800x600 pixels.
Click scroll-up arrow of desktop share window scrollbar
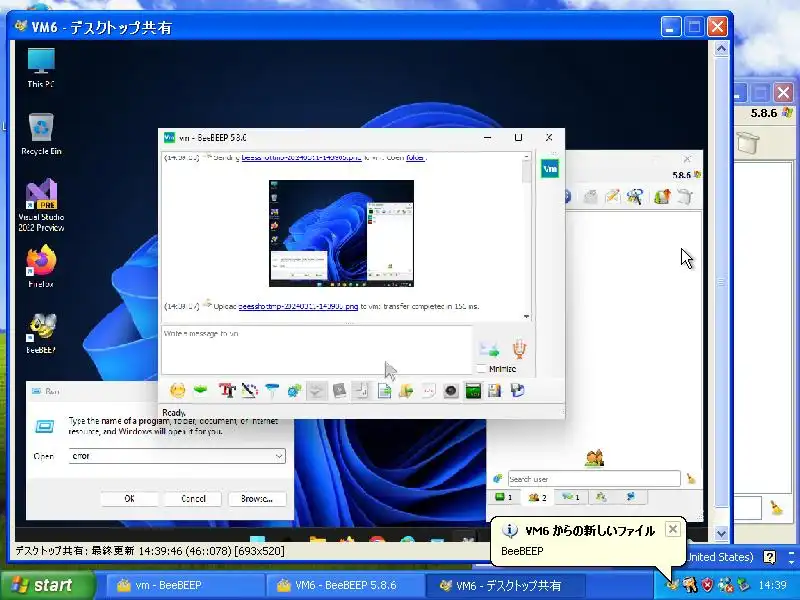(x=721, y=49)
